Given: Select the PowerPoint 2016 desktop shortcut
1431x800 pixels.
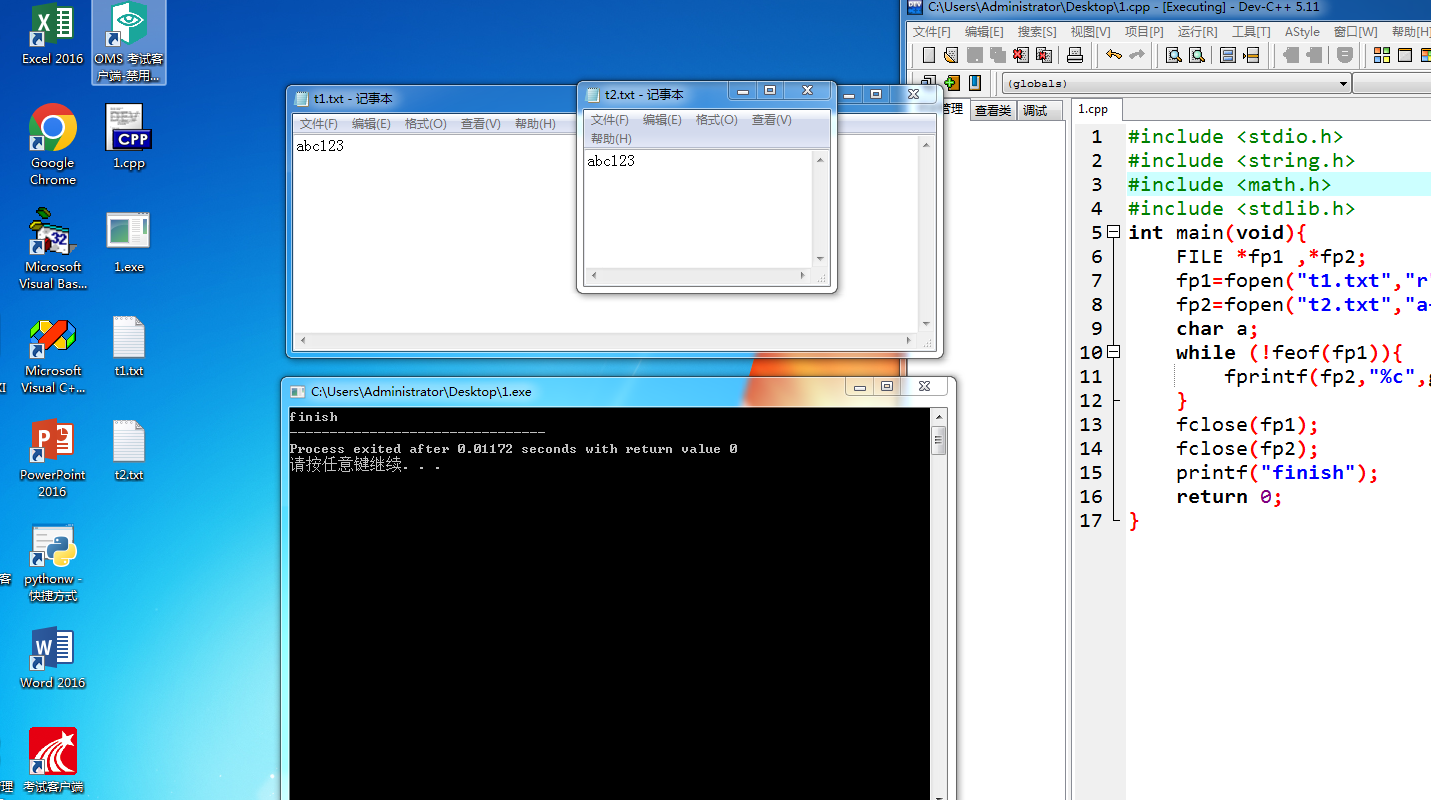Looking at the screenshot, I should (53, 459).
